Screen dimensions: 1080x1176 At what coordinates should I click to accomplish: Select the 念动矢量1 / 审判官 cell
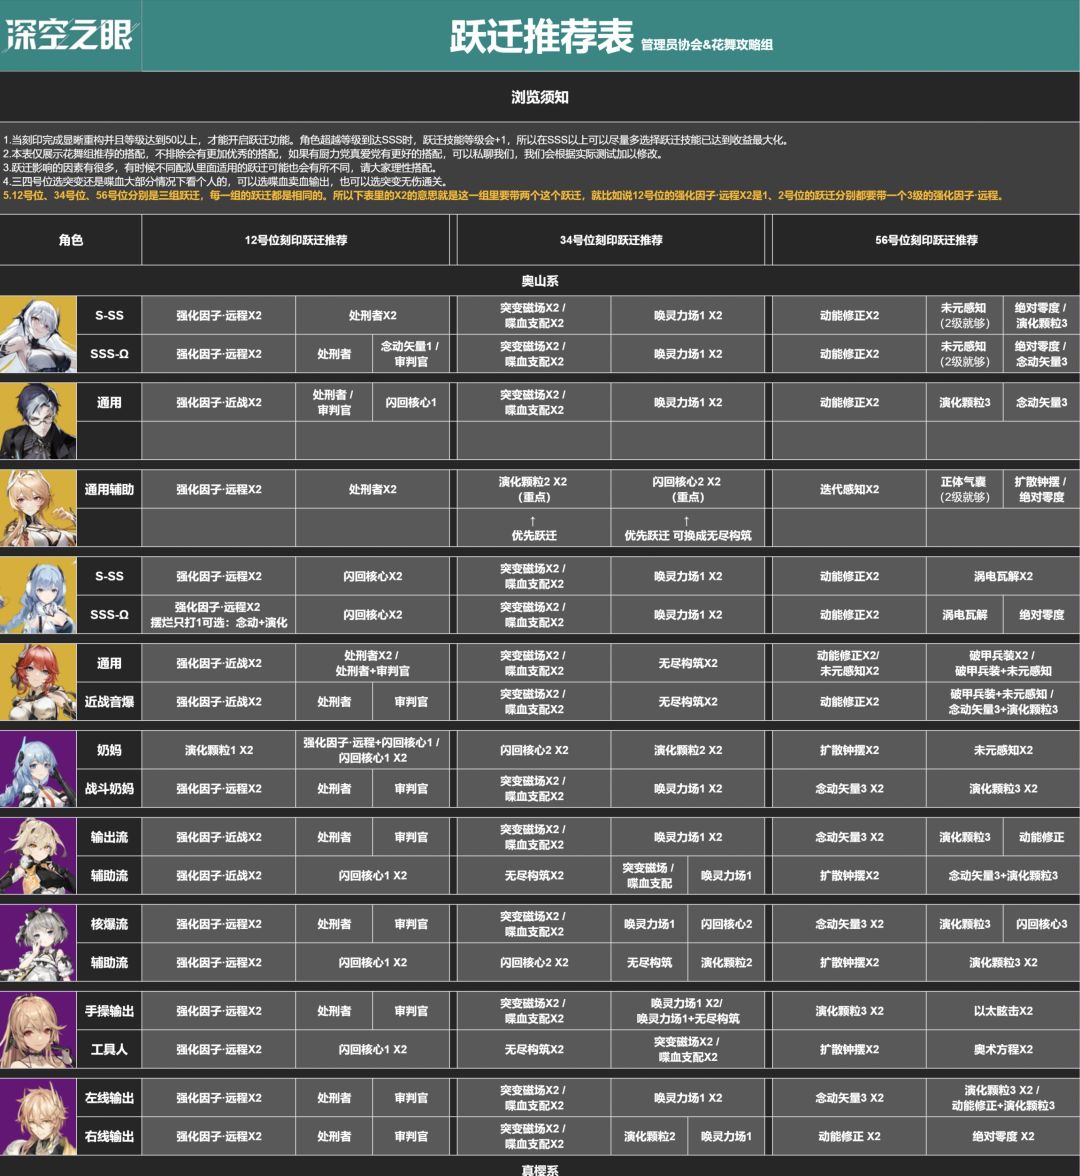point(410,354)
